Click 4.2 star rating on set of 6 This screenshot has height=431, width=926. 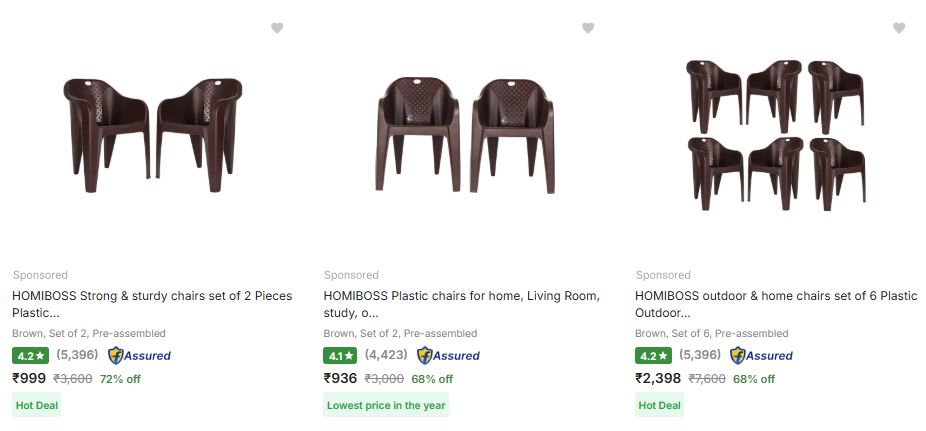pyautogui.click(x=653, y=355)
